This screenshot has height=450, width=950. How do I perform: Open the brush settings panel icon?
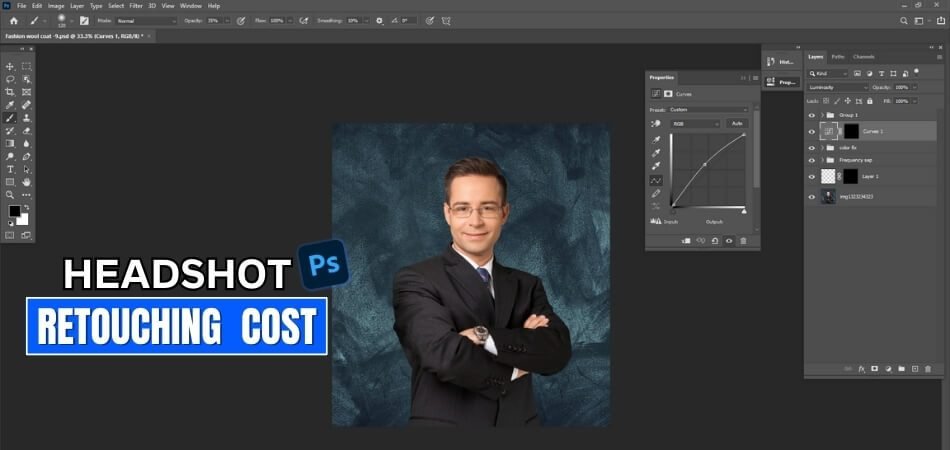tap(84, 21)
